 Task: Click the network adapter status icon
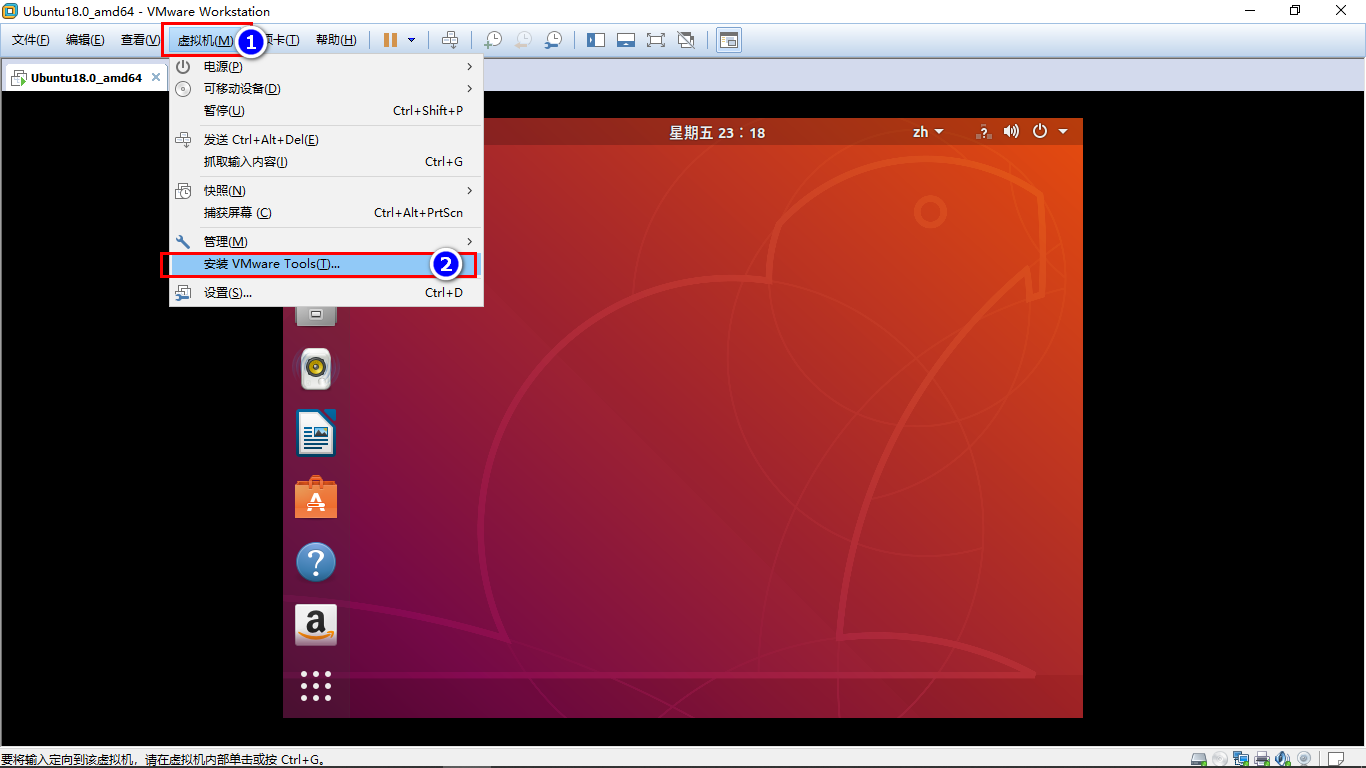coord(1241,759)
